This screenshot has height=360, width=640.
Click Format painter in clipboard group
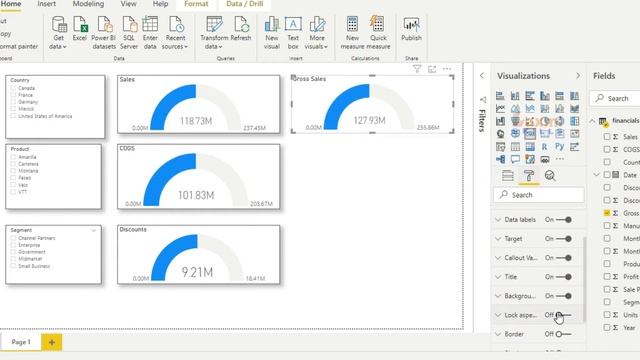pyautogui.click(x=19, y=47)
